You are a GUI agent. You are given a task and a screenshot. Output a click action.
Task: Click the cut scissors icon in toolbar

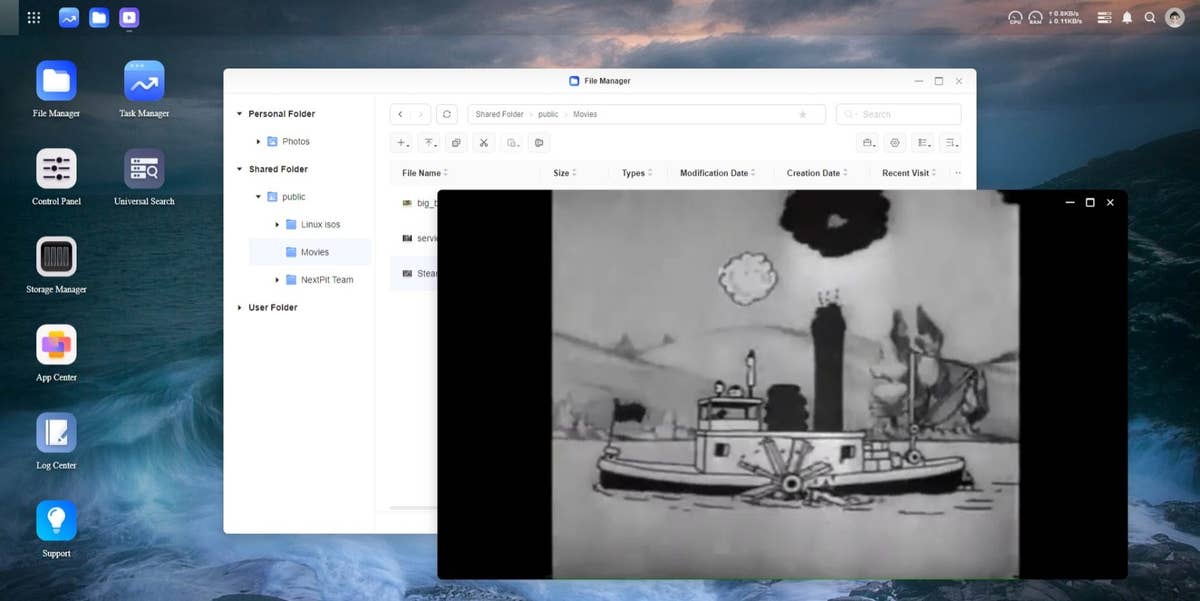pyautogui.click(x=484, y=143)
